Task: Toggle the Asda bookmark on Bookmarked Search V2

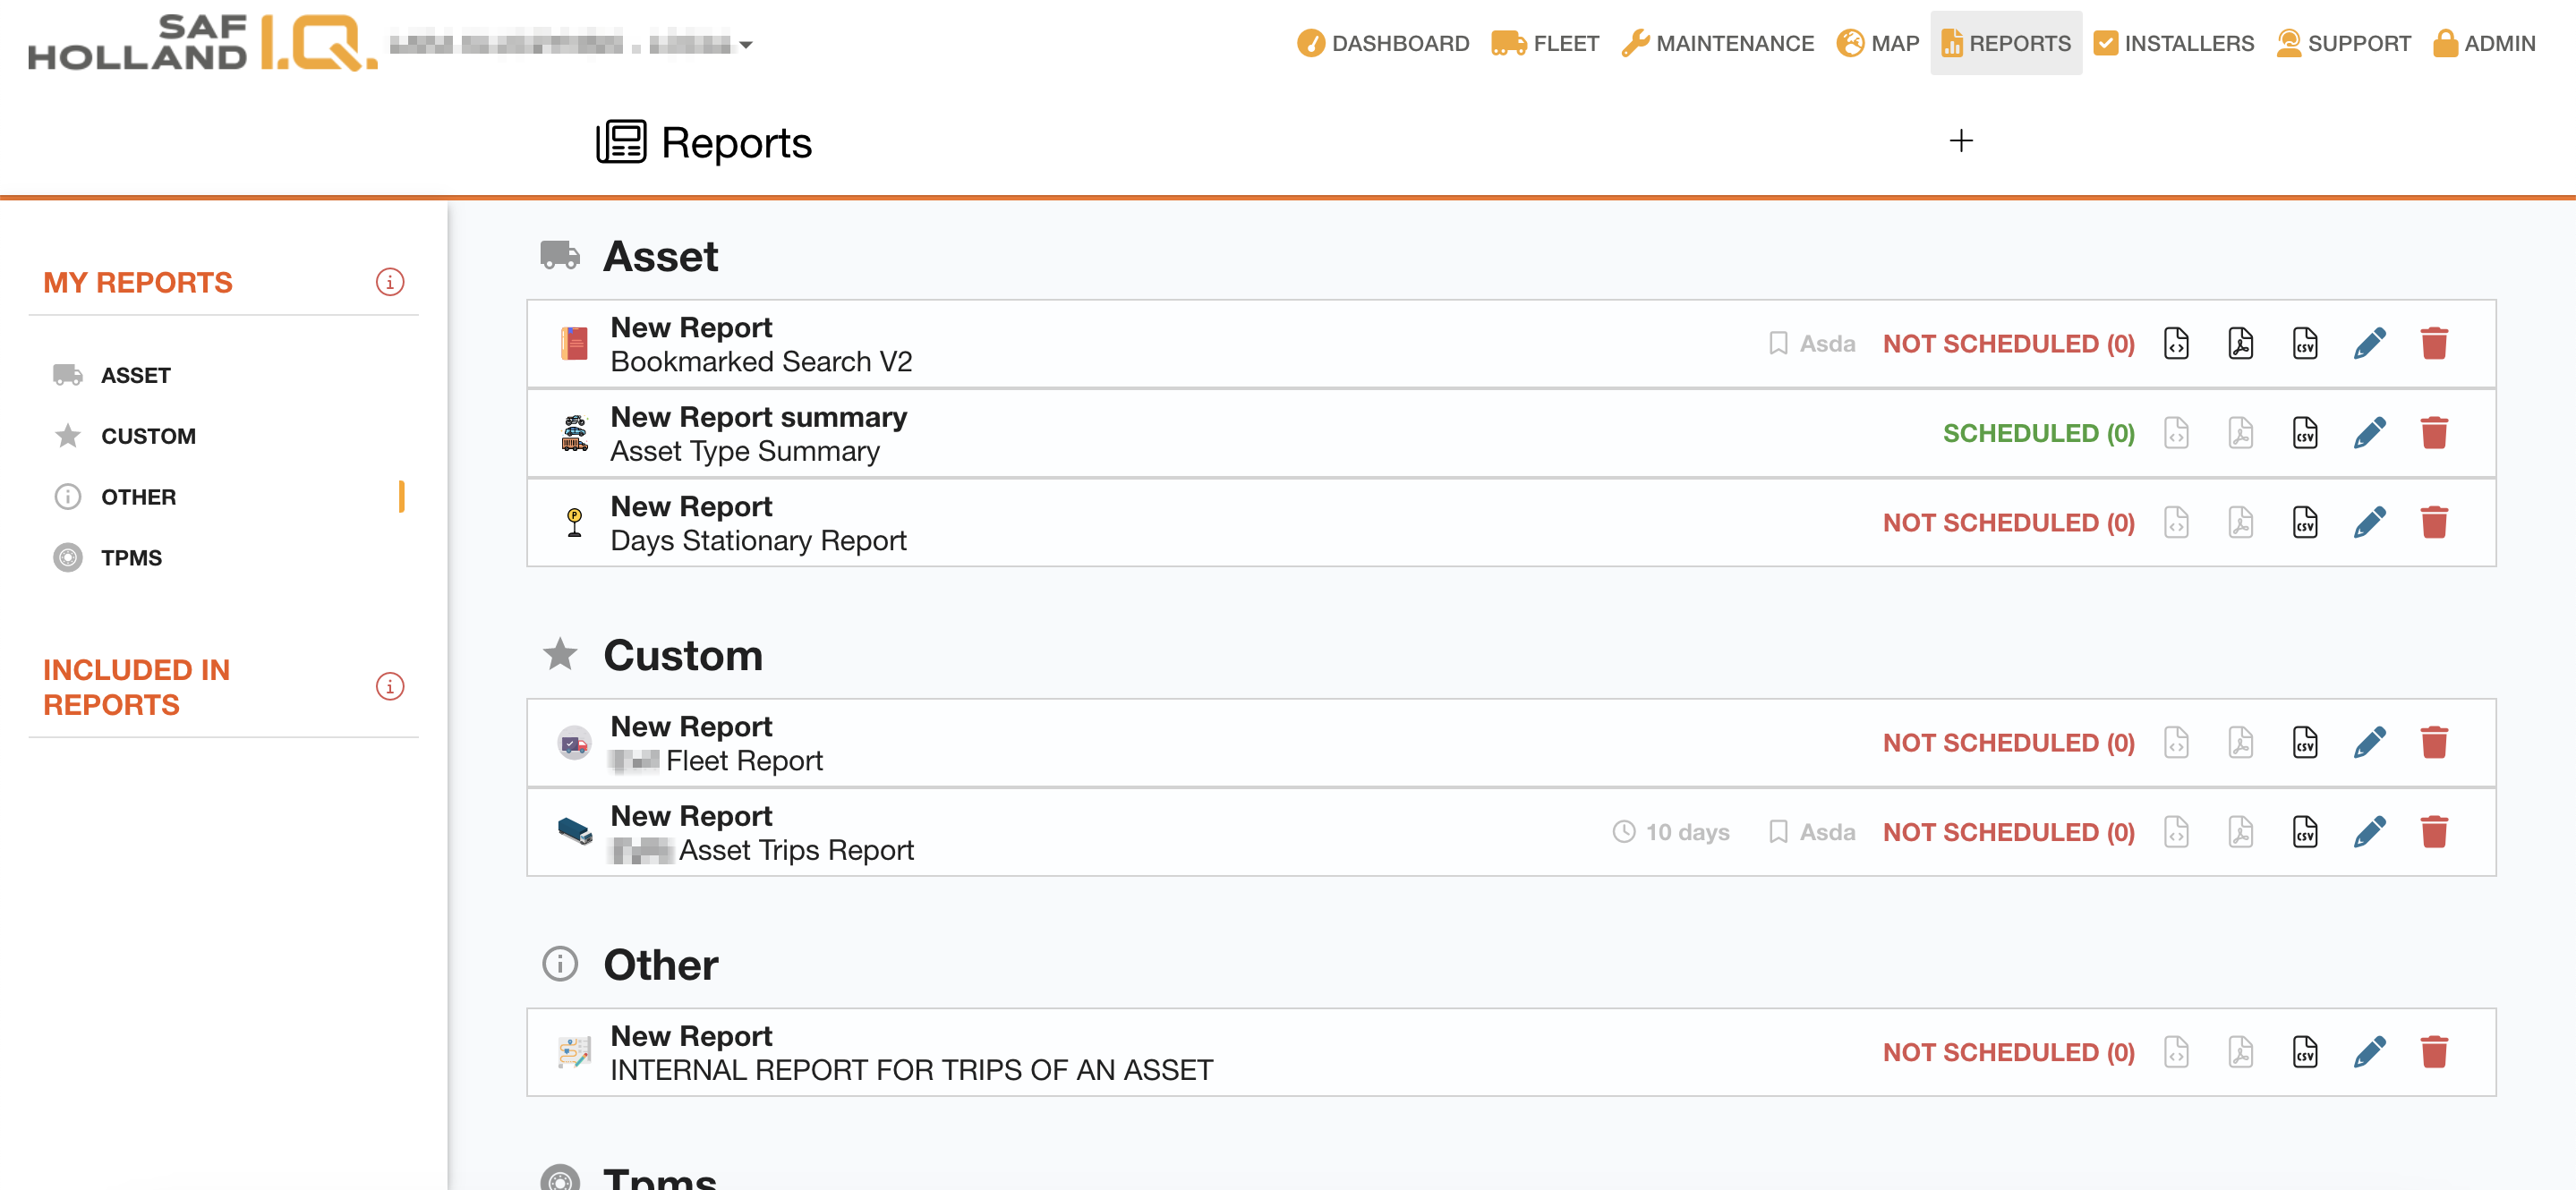Action: pyautogui.click(x=1778, y=343)
